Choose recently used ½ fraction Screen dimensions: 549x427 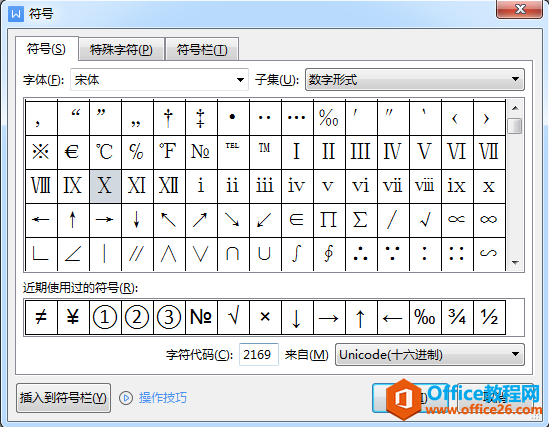[489, 317]
